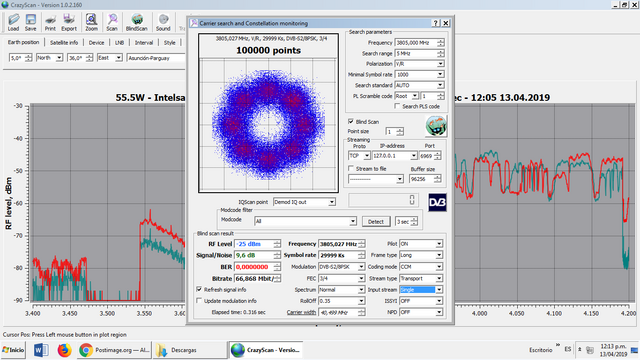Open the East longitude direction dropdown

click(118, 58)
